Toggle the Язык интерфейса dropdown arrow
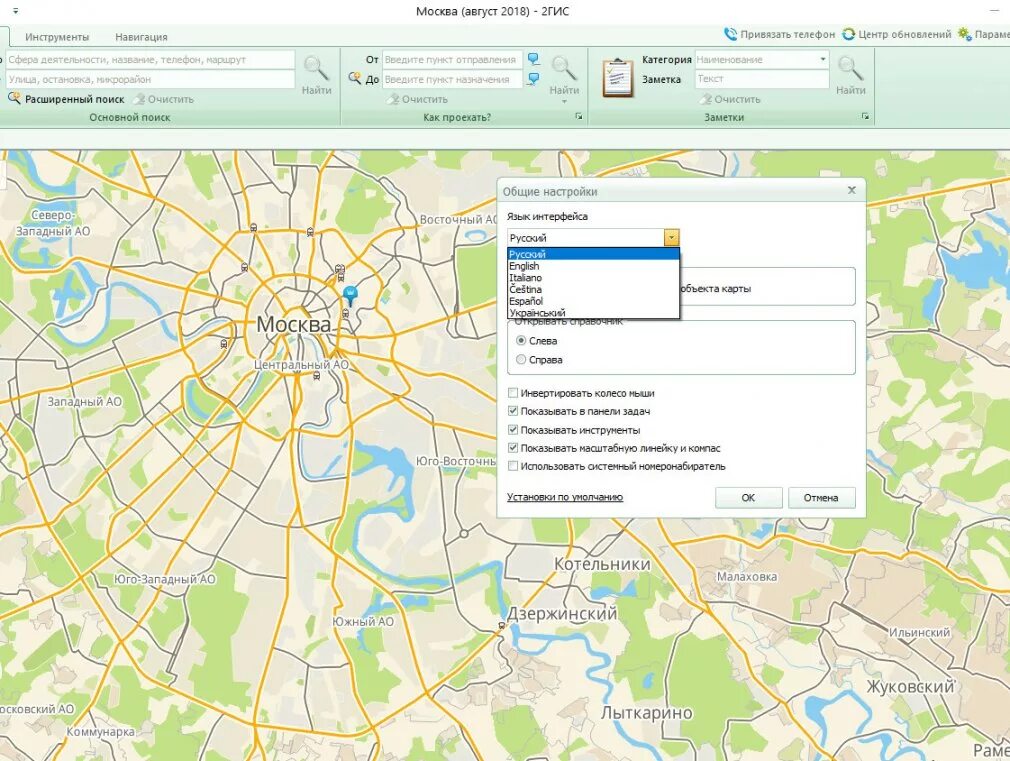The height and width of the screenshot is (761, 1010). pyautogui.click(x=671, y=238)
